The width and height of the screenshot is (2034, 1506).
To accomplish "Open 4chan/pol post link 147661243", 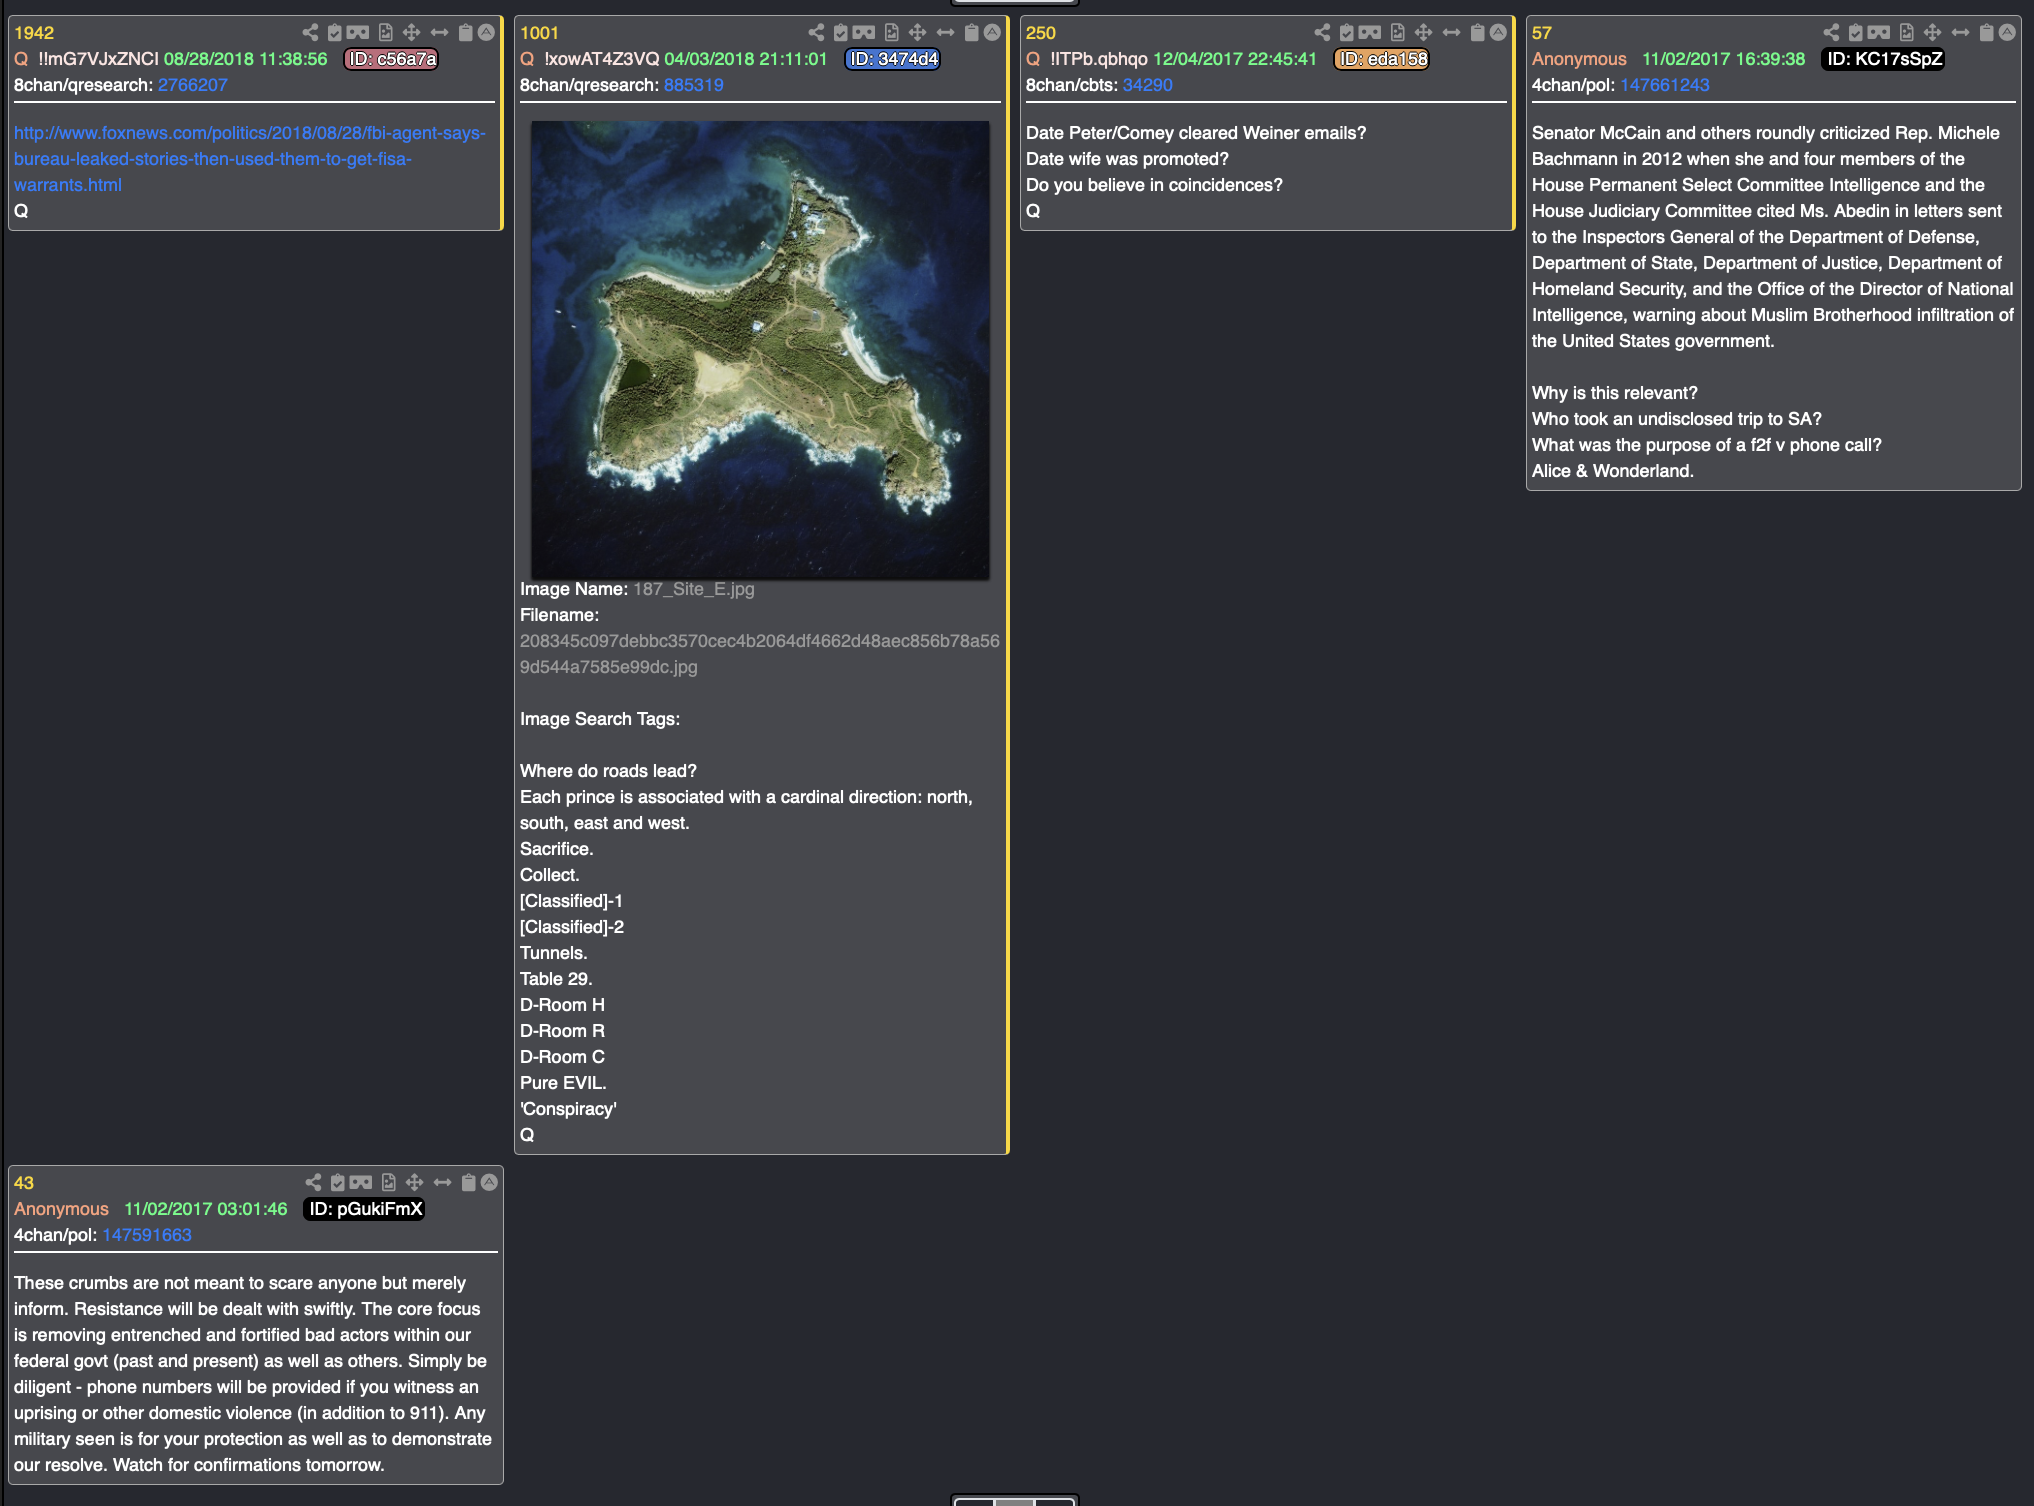I will 1664,85.
